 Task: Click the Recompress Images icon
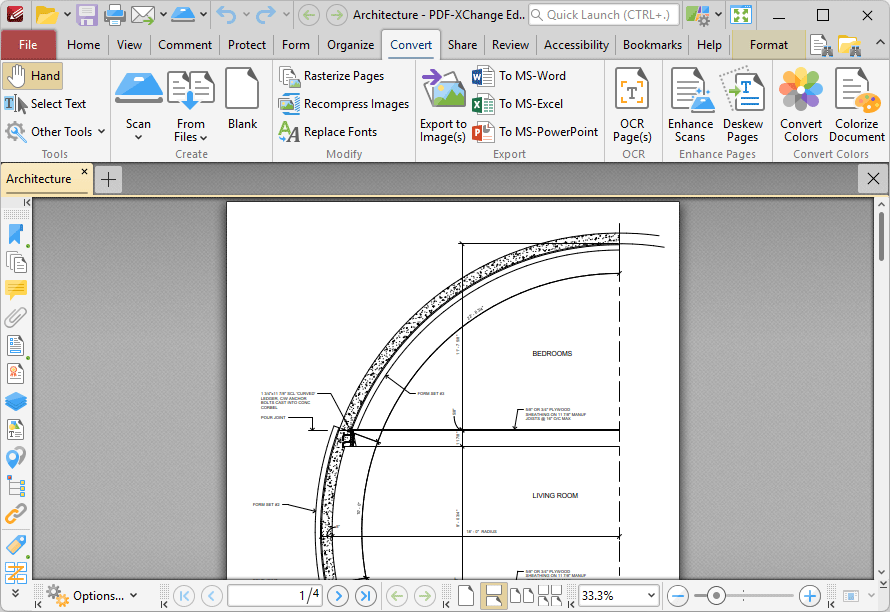tap(289, 104)
